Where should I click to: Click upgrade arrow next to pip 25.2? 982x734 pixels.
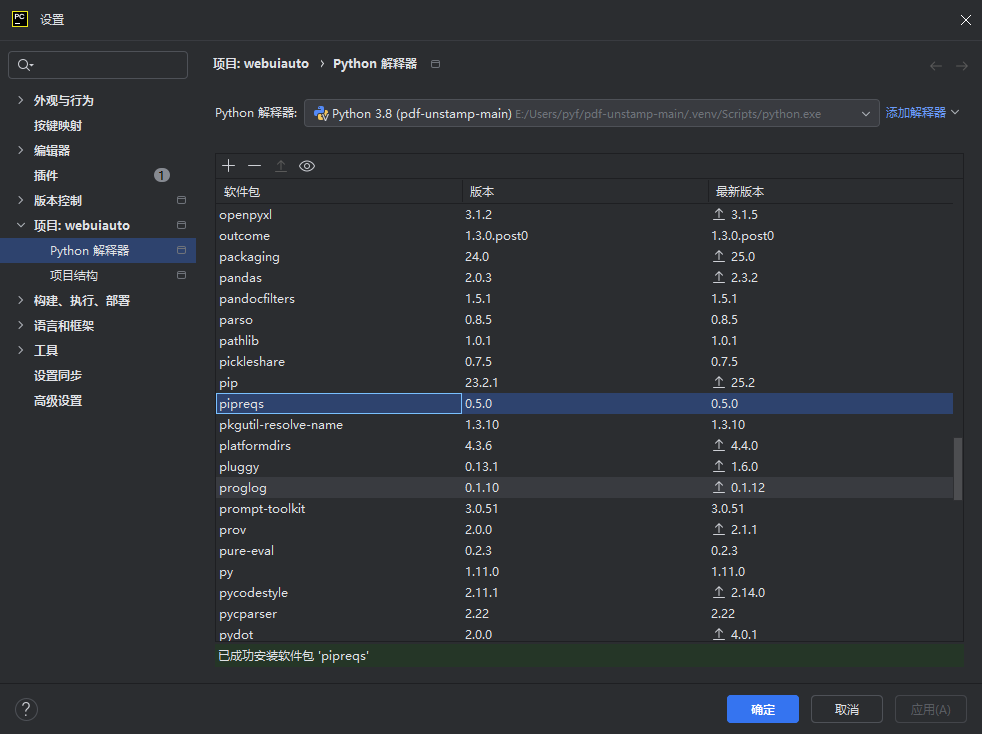[718, 383]
